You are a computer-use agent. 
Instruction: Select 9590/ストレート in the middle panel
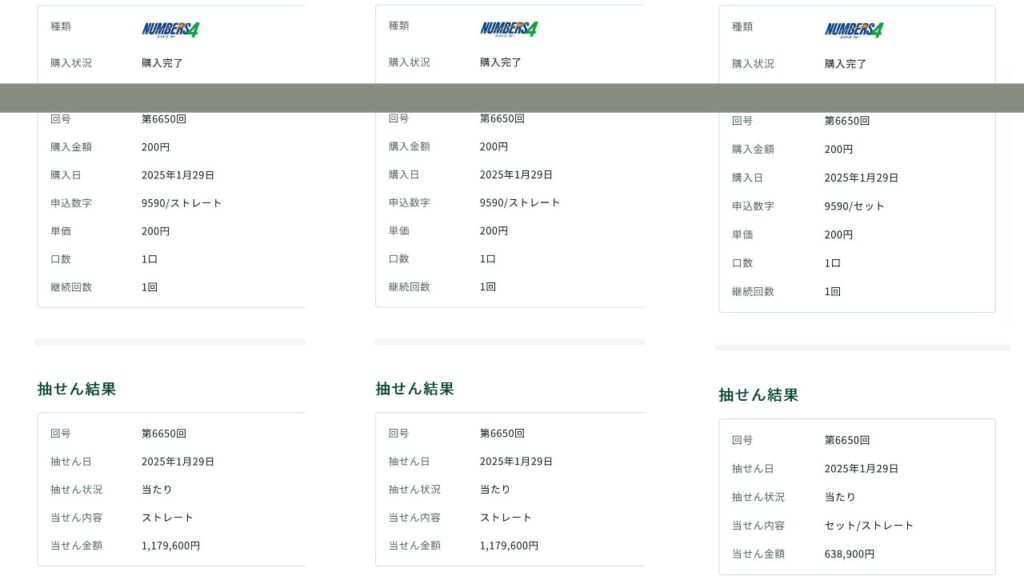click(x=519, y=202)
